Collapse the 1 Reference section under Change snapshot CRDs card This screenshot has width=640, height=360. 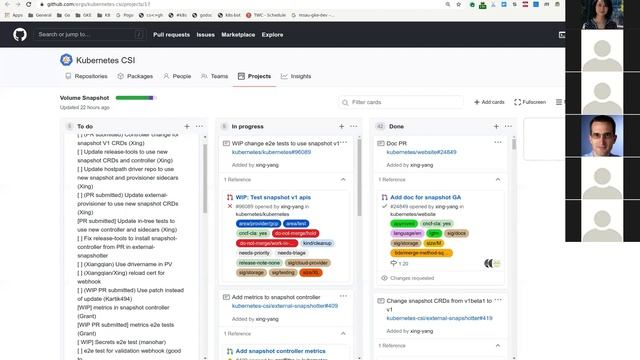[x=498, y=346]
